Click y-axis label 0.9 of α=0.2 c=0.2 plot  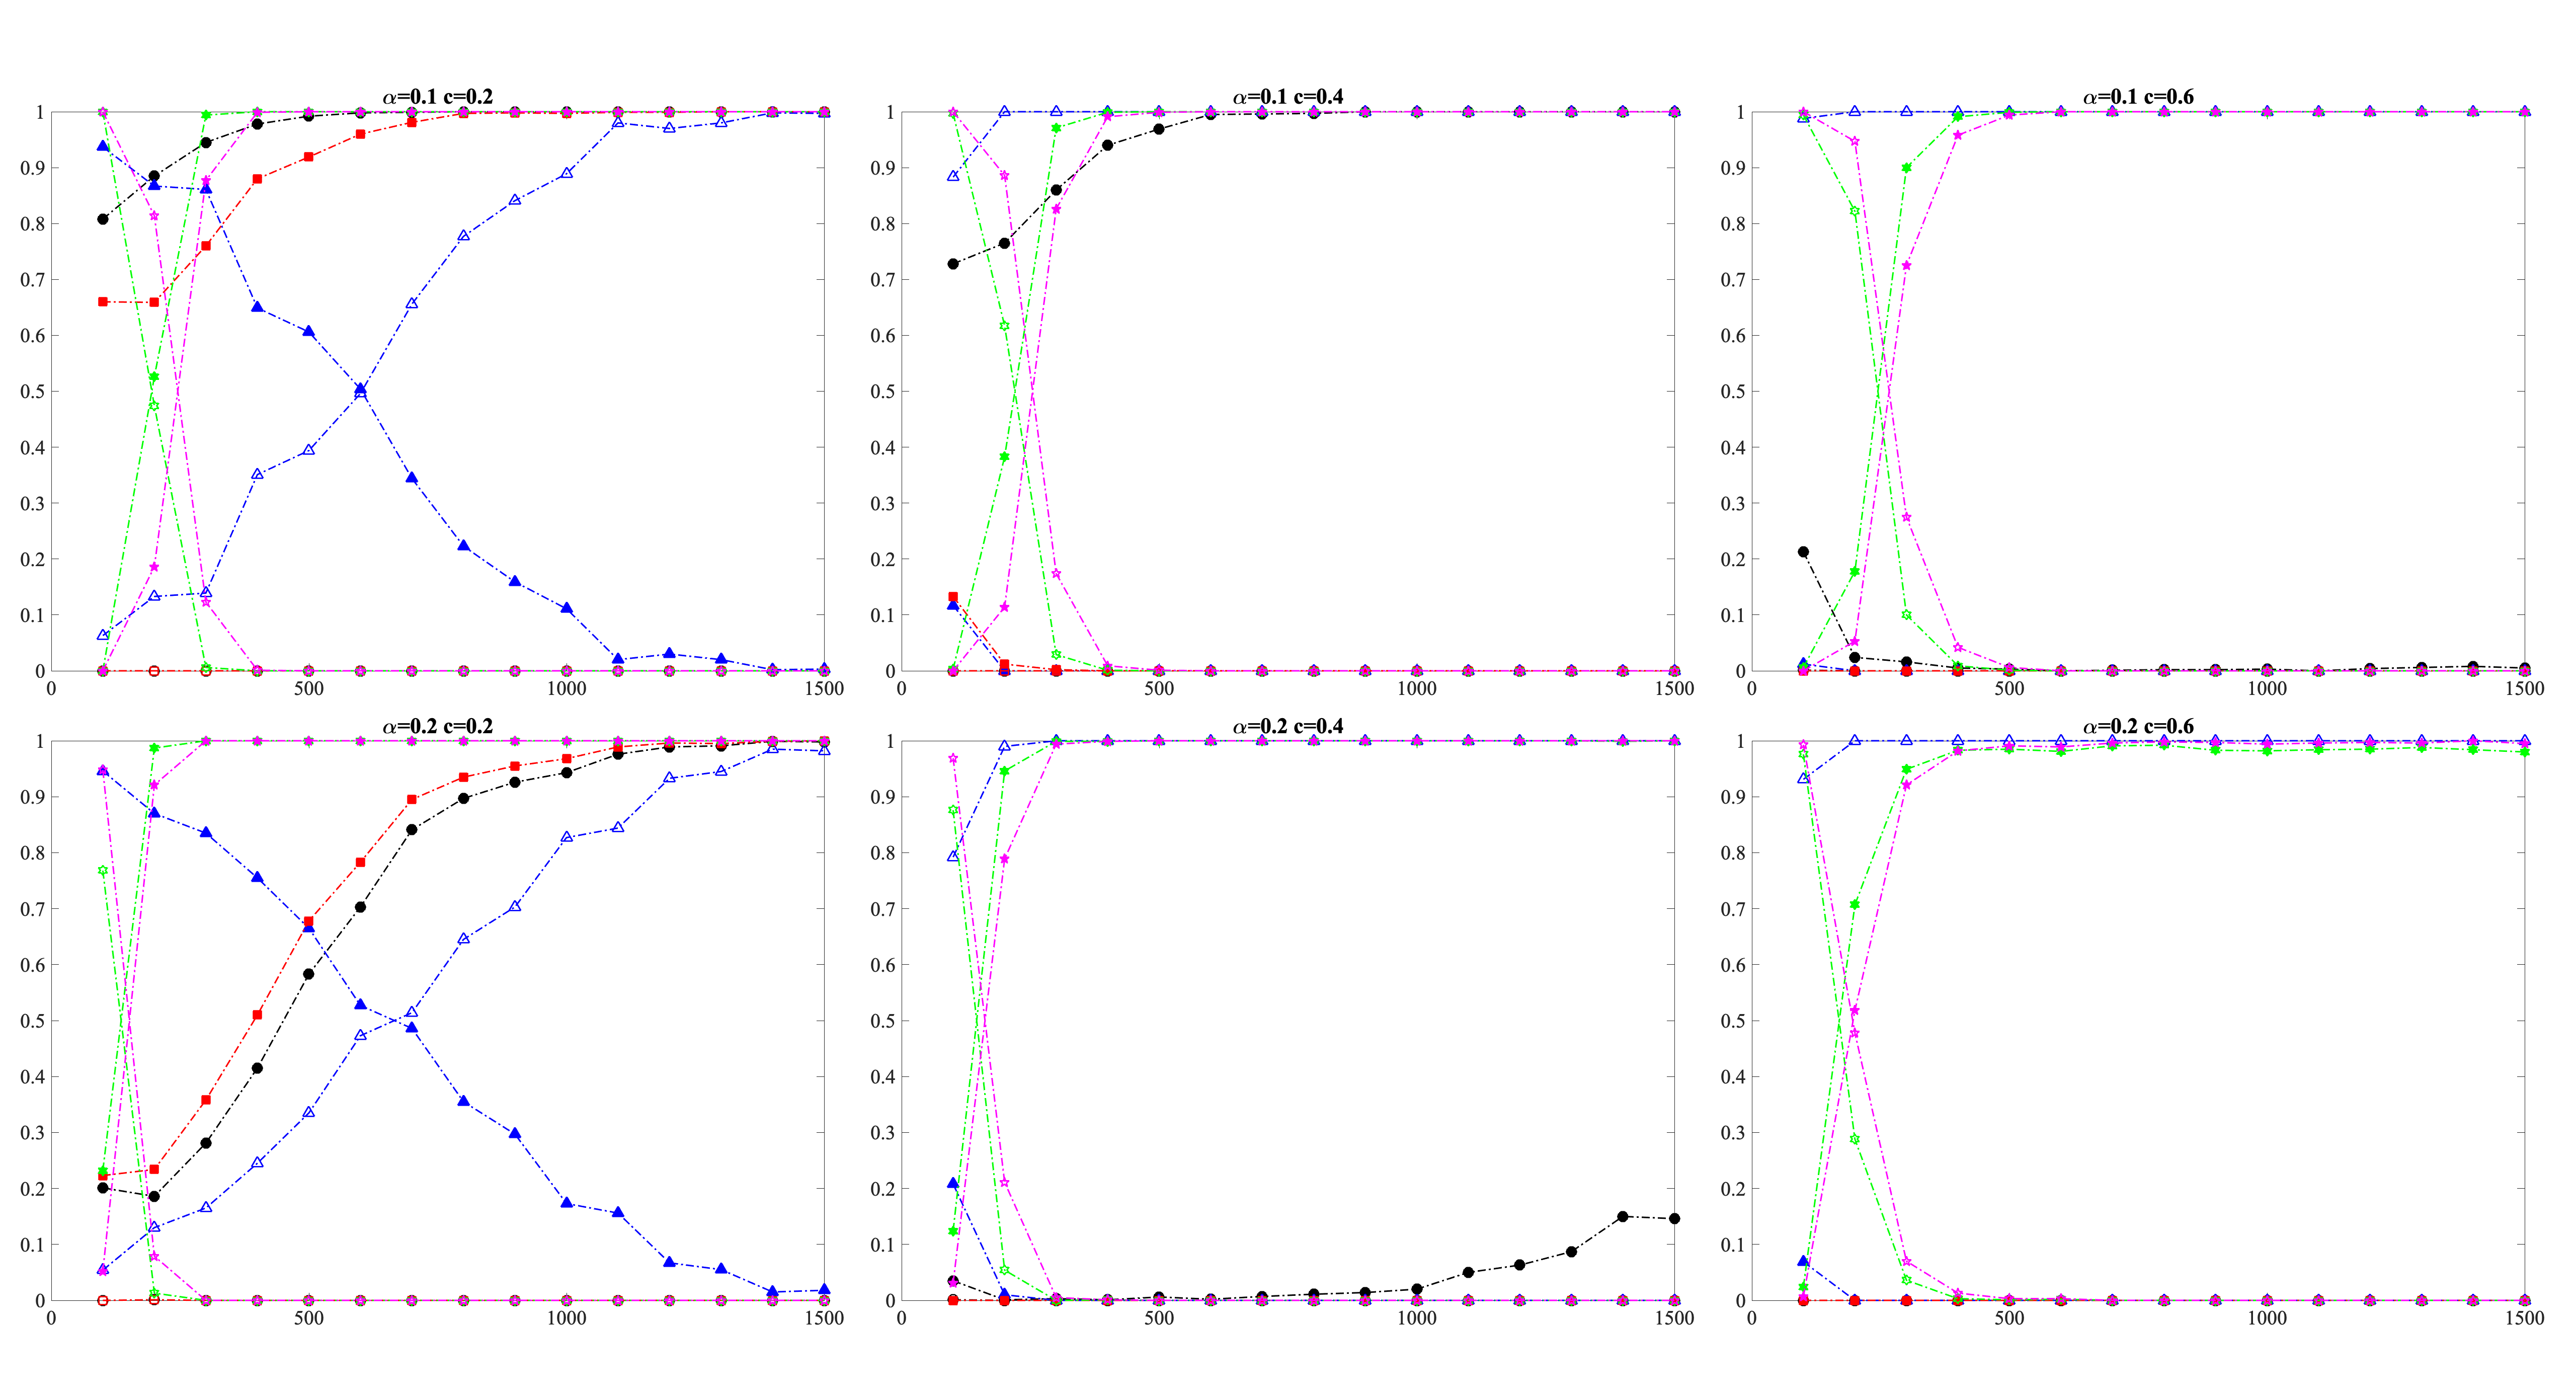tap(32, 797)
